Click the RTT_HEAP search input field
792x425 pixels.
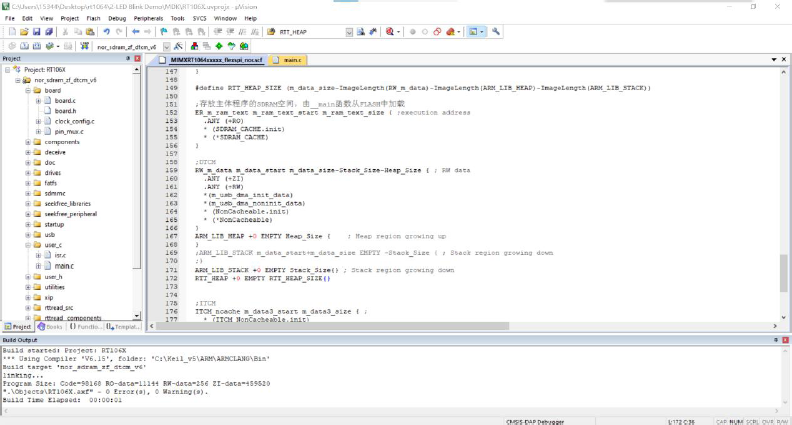311,32
